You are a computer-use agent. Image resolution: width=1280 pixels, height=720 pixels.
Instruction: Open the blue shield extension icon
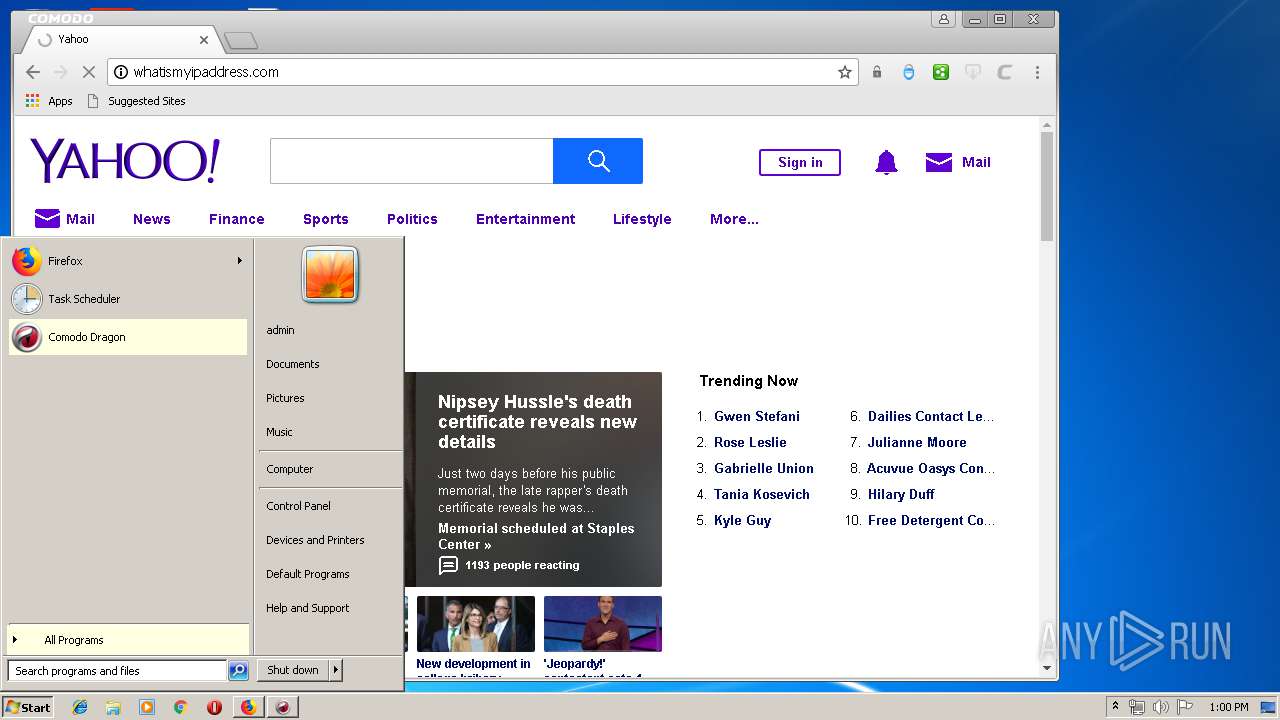909,72
